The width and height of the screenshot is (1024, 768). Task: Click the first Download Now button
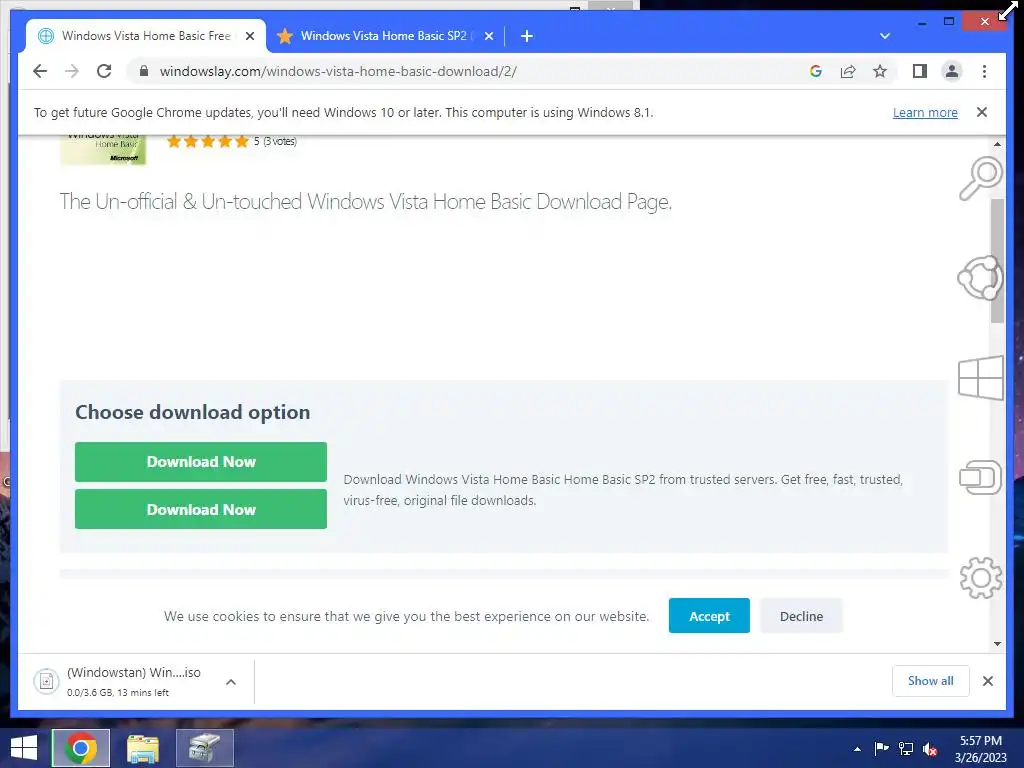coord(200,462)
